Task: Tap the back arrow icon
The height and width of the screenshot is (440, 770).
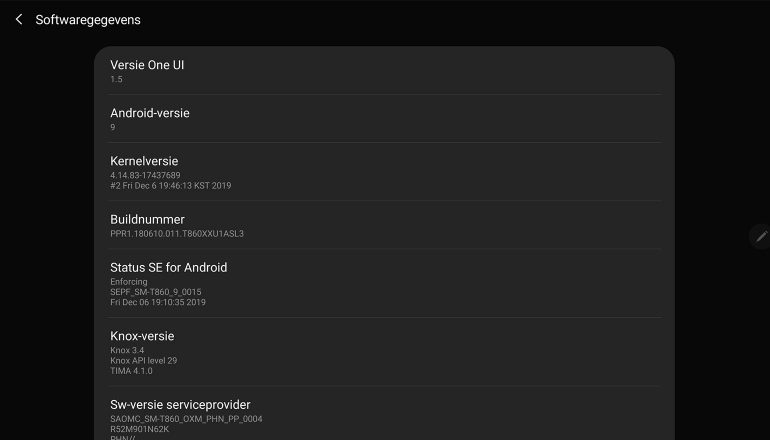Action: pyautogui.click(x=18, y=20)
